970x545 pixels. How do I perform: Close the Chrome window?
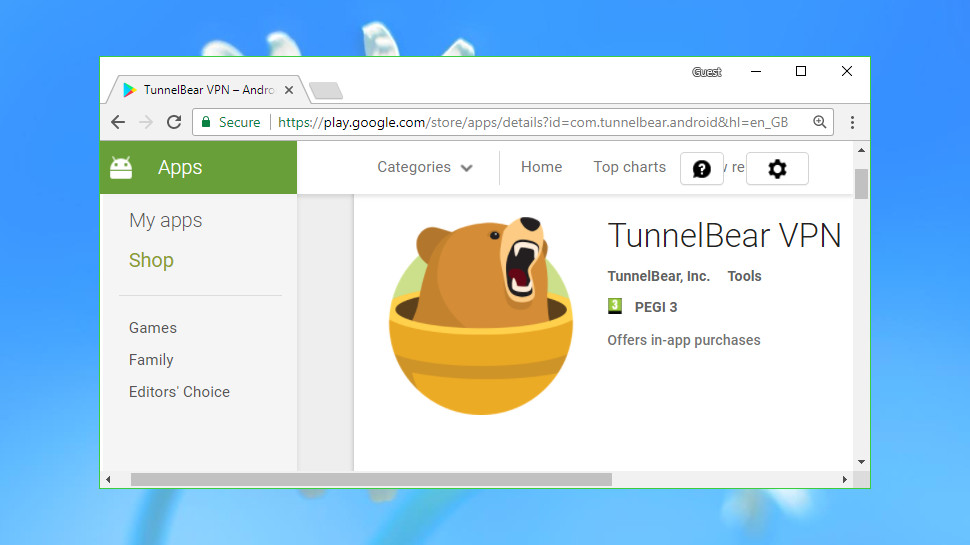point(847,72)
